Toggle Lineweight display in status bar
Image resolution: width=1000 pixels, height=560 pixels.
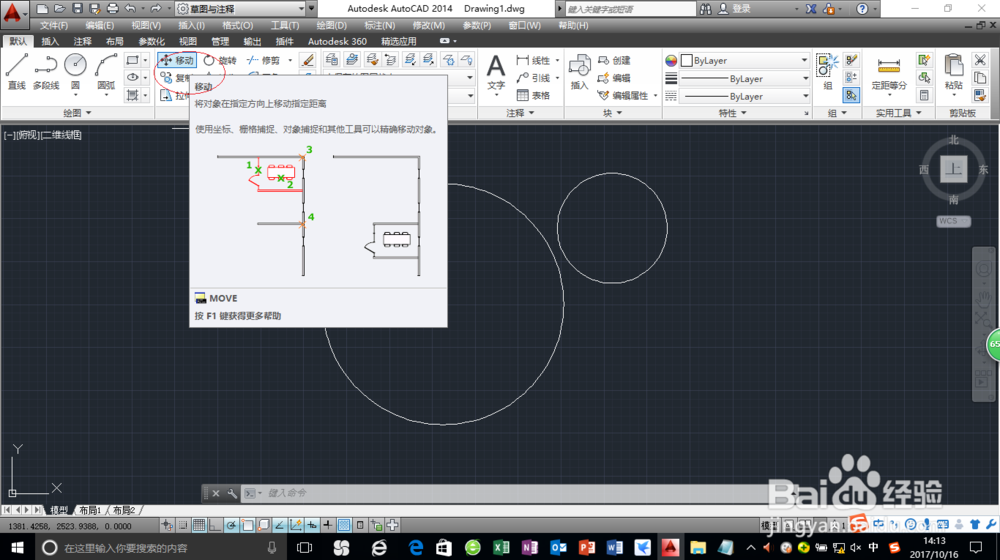(327, 526)
